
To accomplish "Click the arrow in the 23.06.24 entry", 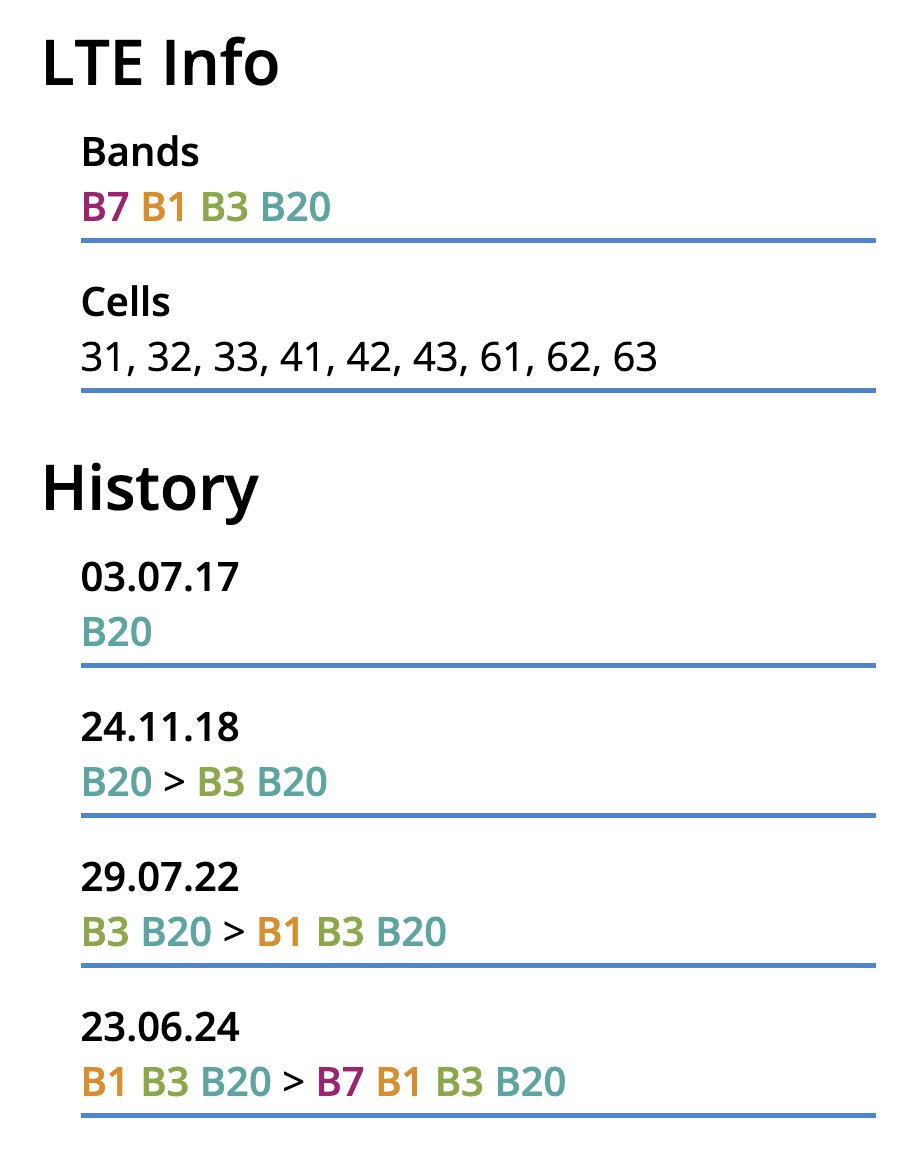I will 293,1082.
